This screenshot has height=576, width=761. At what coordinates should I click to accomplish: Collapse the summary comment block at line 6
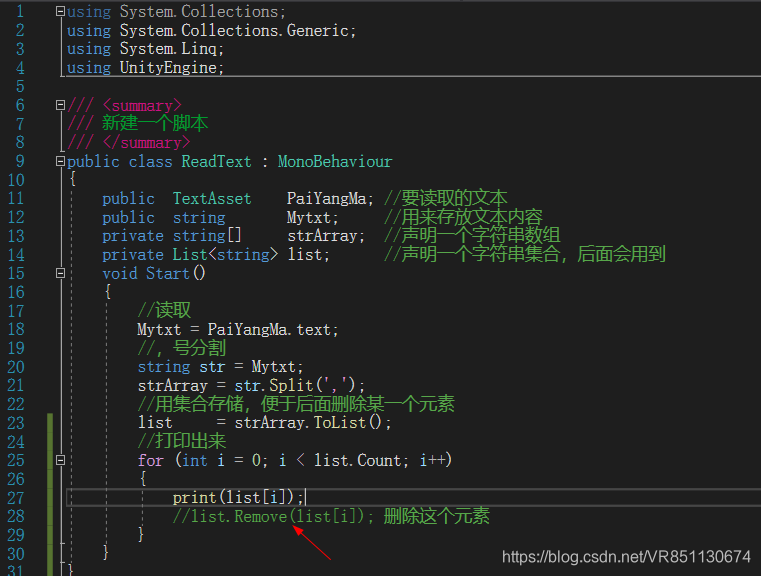(x=60, y=105)
